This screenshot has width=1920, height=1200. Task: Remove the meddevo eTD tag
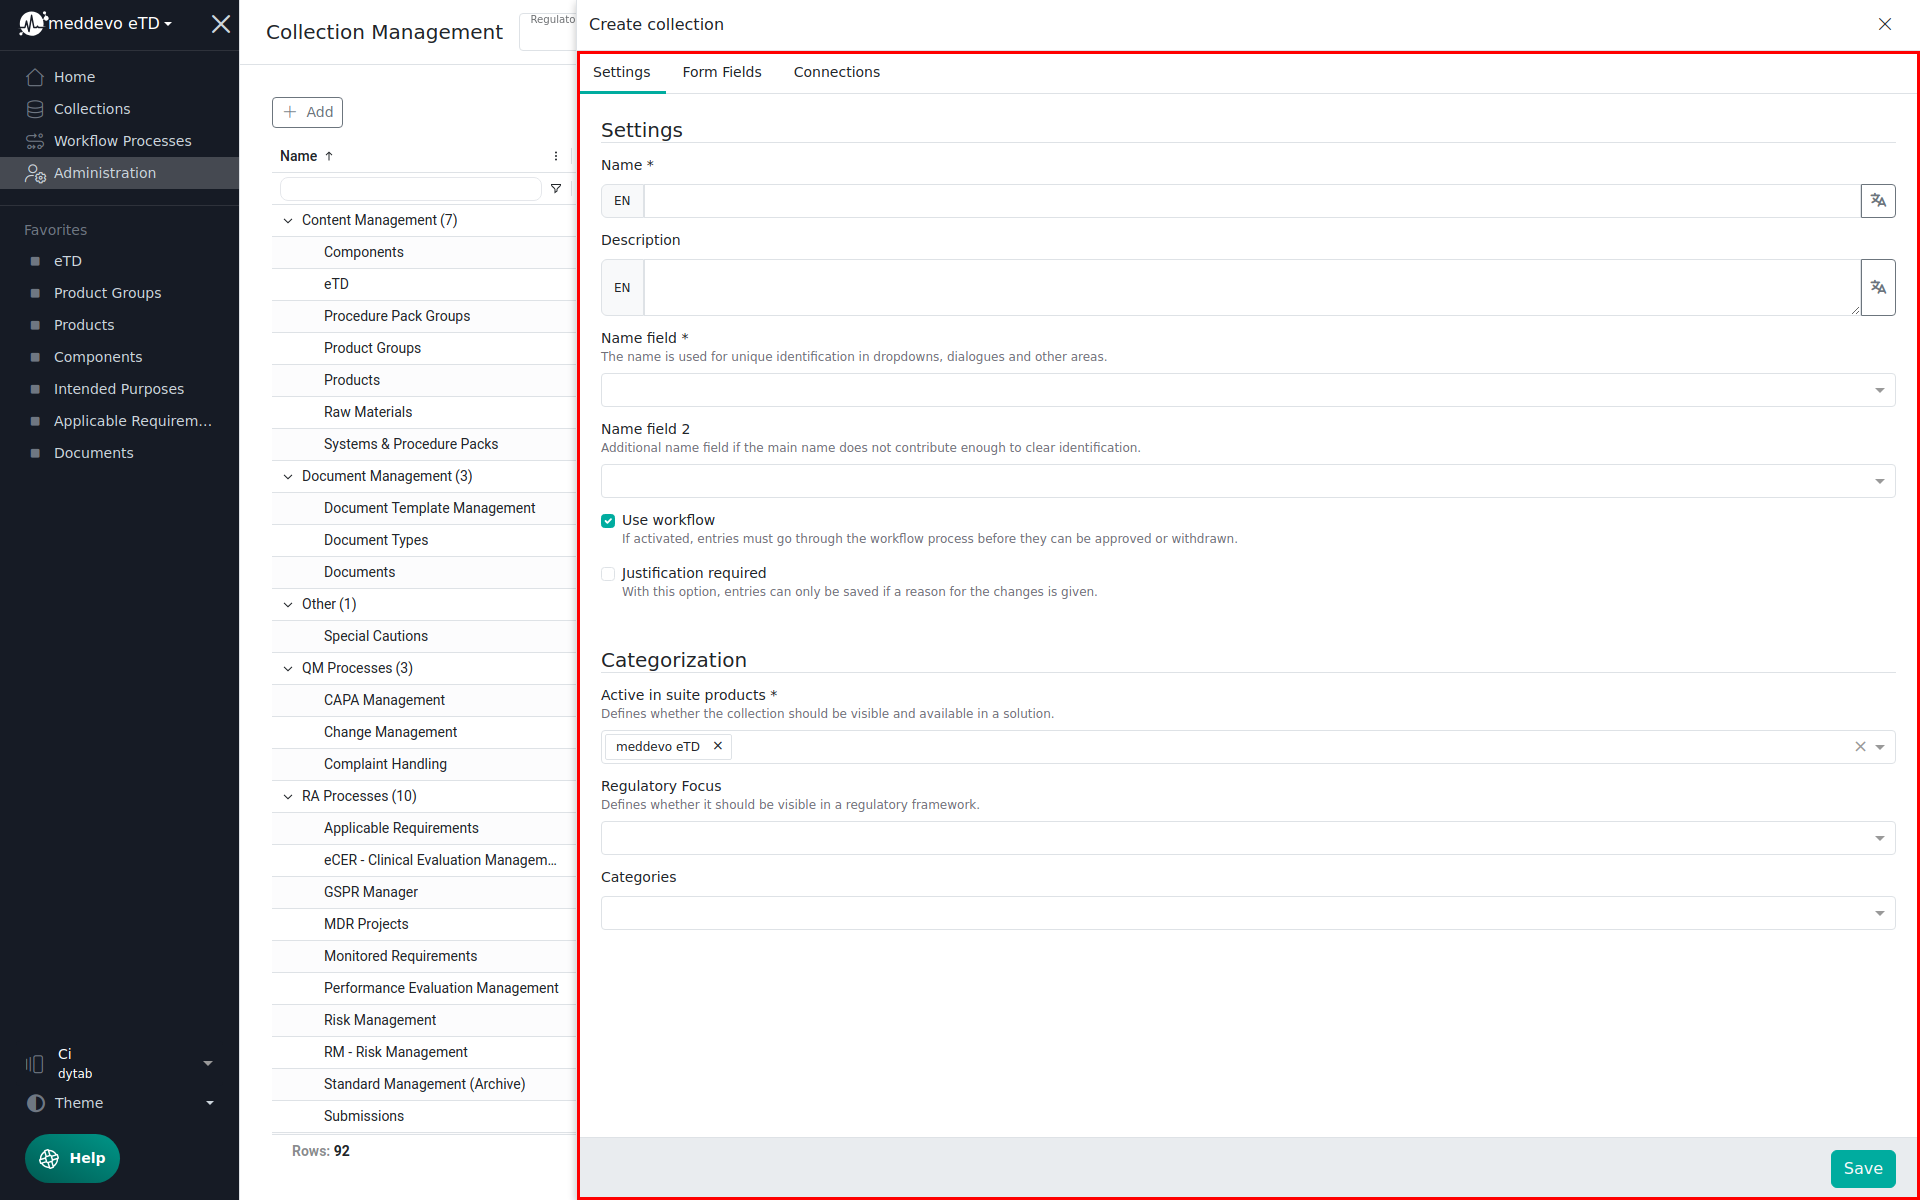pos(718,746)
